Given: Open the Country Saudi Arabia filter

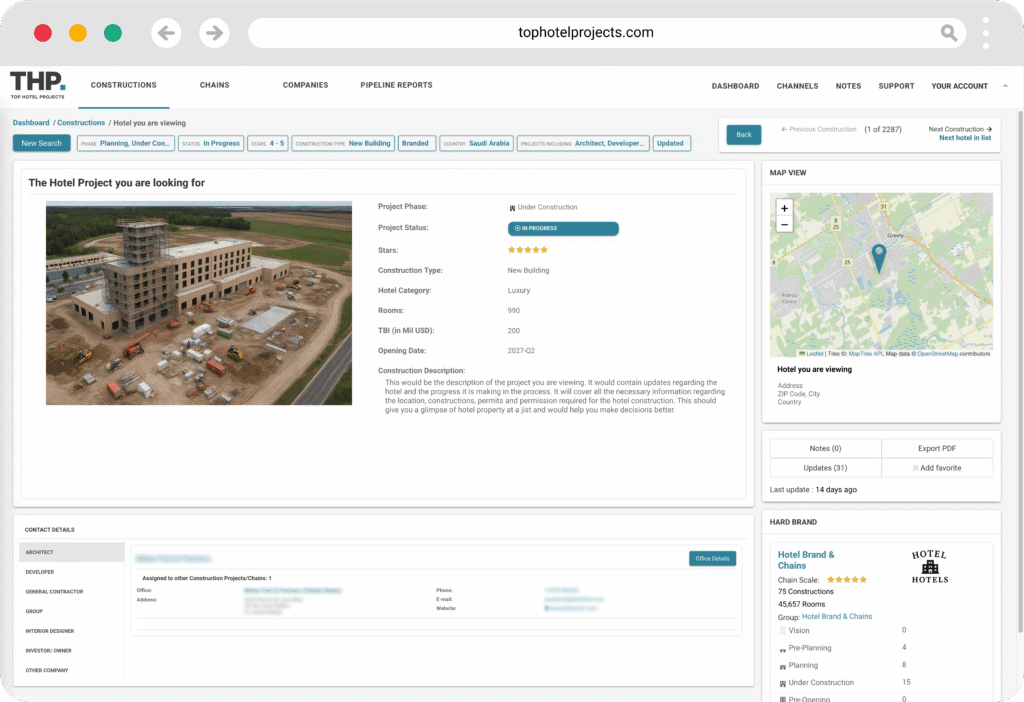Looking at the screenshot, I should click(476, 143).
